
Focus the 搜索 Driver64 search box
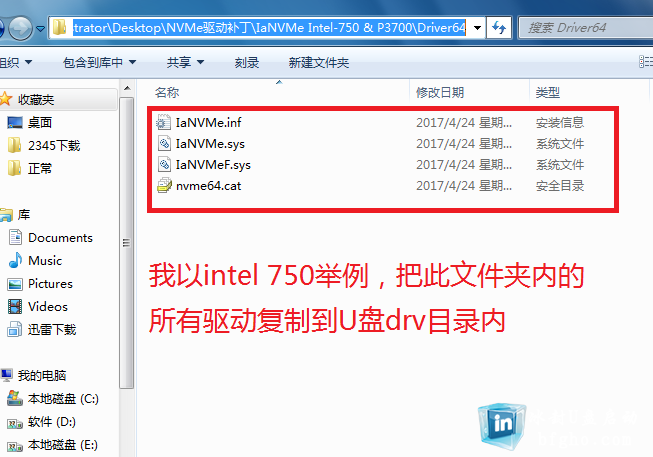[x=586, y=28]
